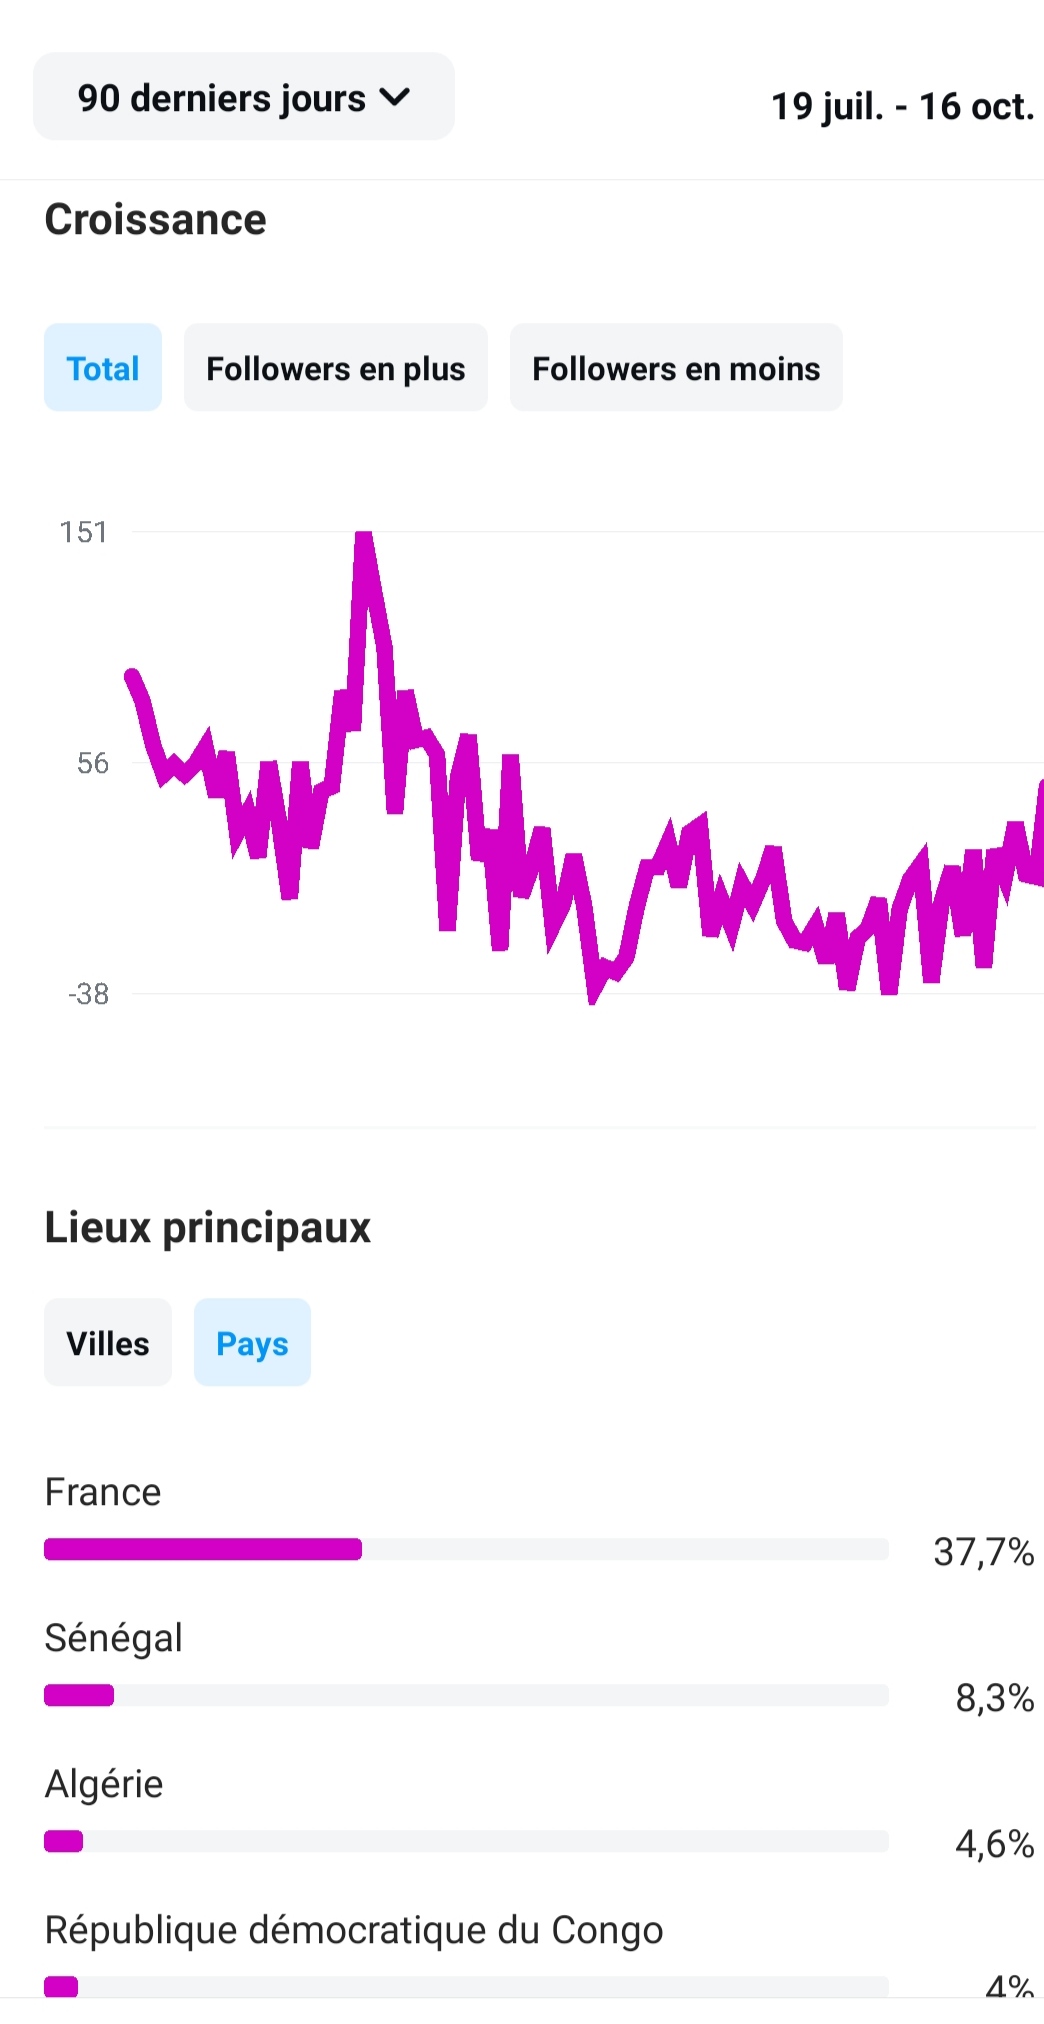Screen dimensions: 1044x2024
Task: Show top locations by Villes
Action: [x=108, y=1343]
